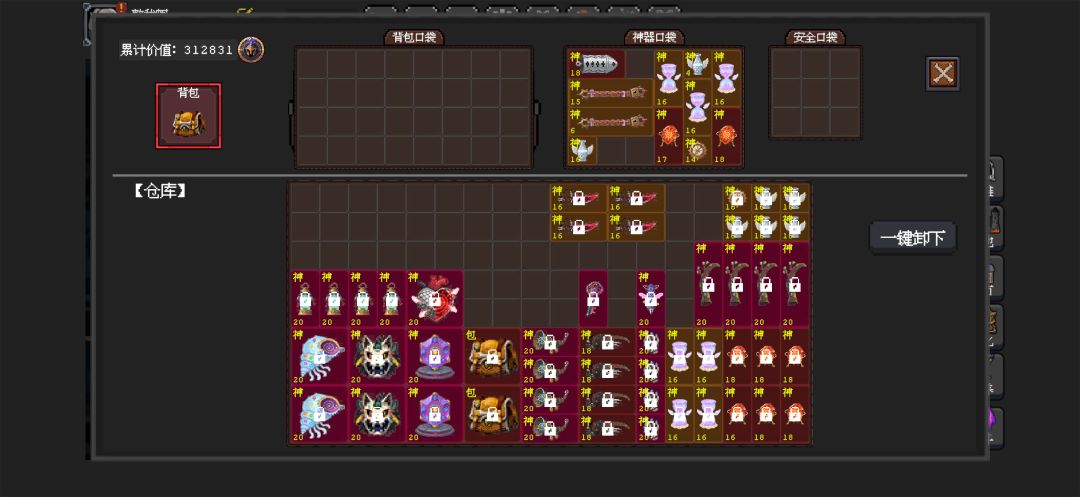Click the 【仓库】 warehouse heading
The height and width of the screenshot is (497, 1080).
(160, 191)
